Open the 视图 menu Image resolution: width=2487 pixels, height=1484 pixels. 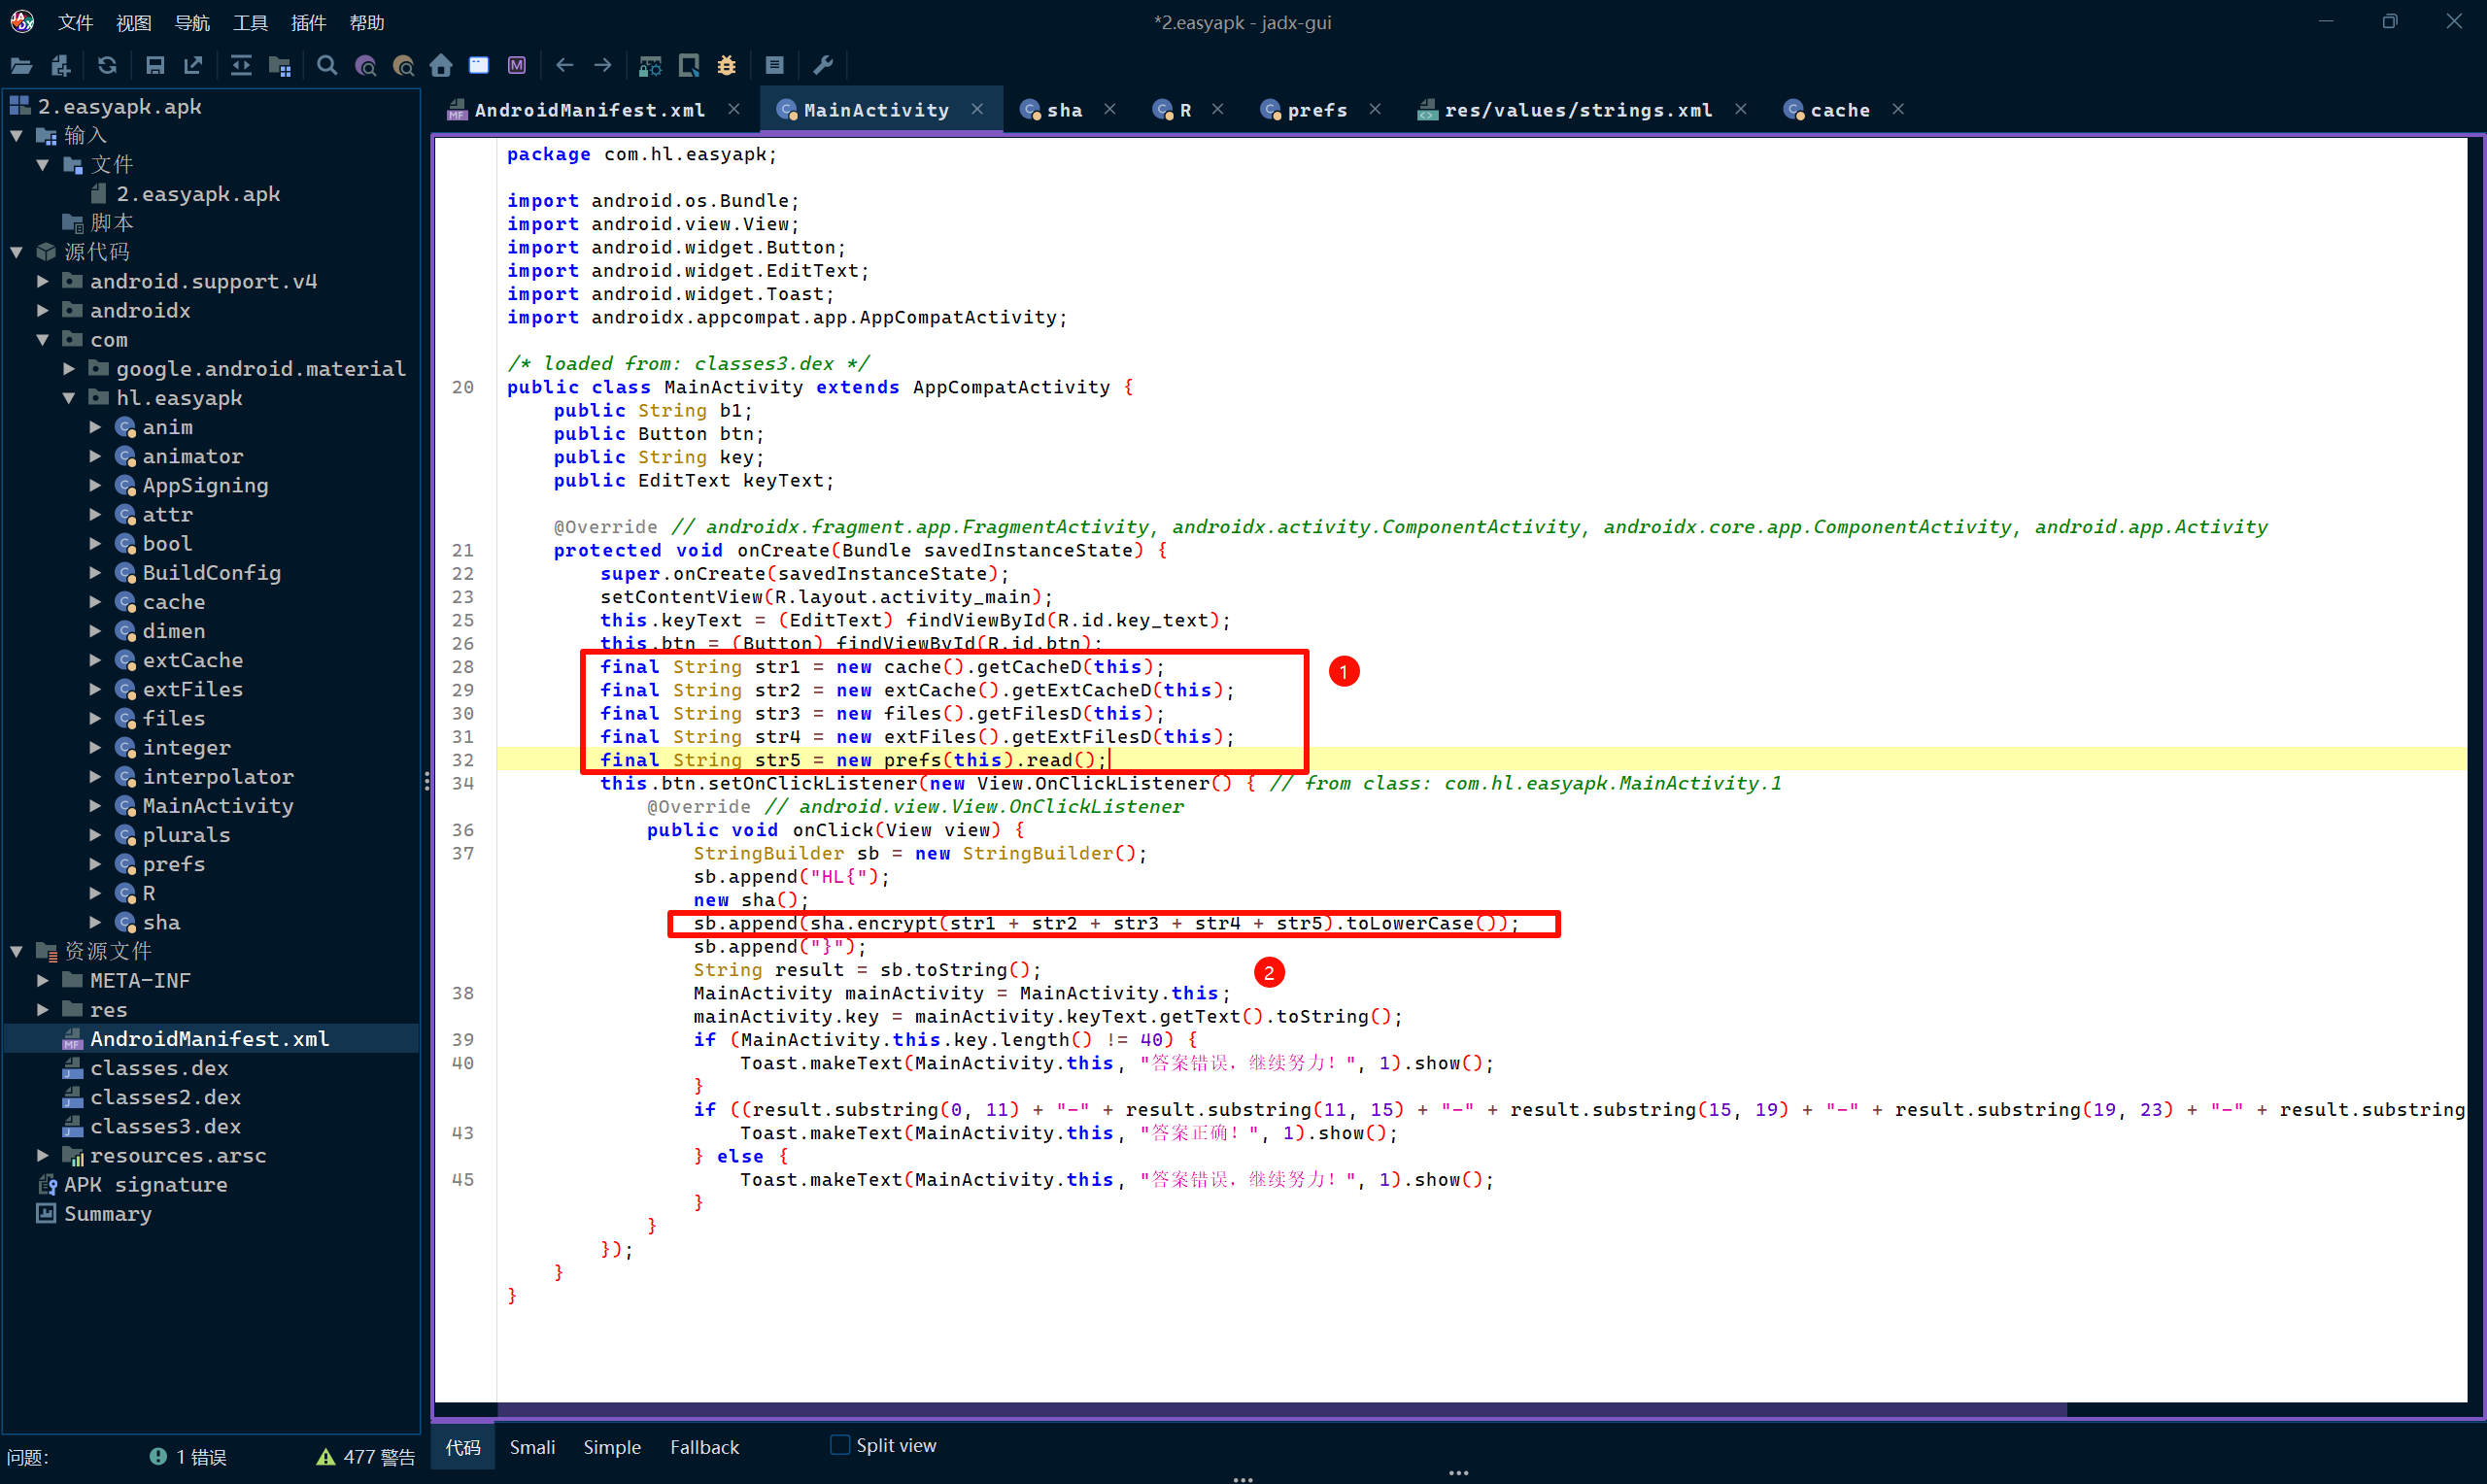click(134, 22)
